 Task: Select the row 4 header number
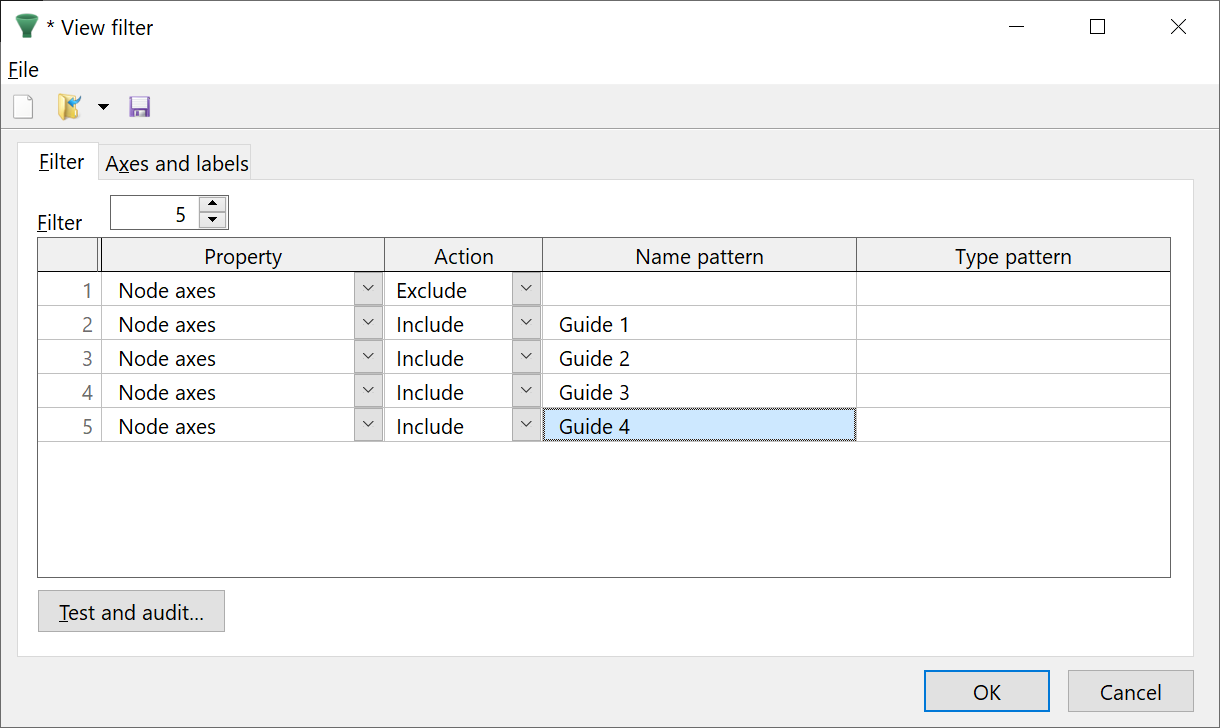(70, 392)
